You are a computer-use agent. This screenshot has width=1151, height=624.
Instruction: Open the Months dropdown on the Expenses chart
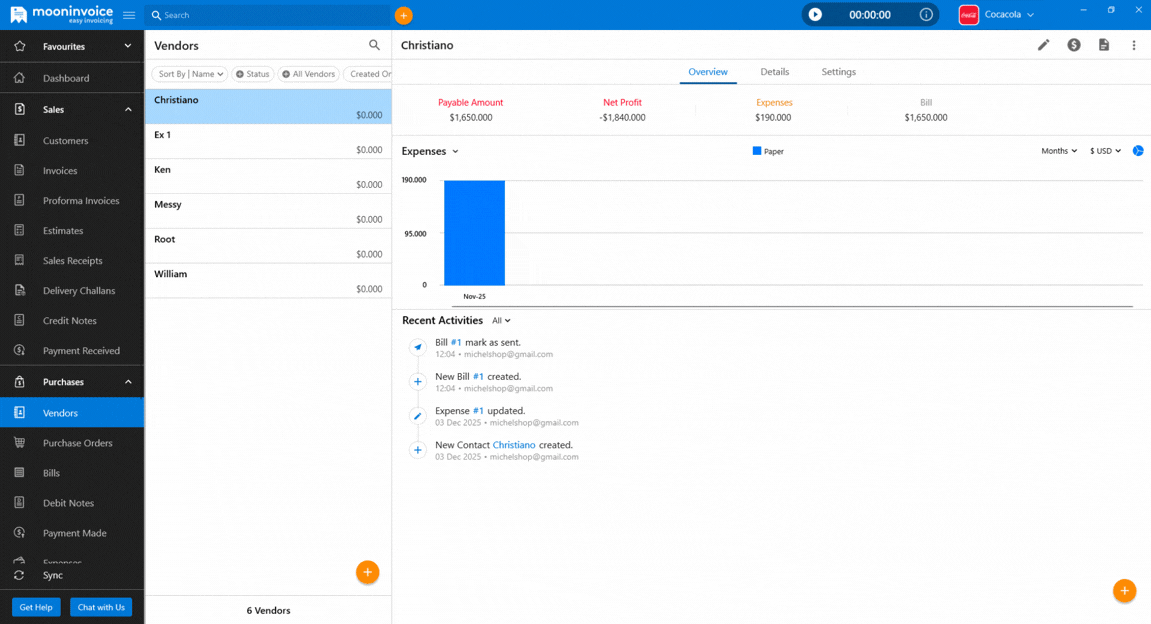(1058, 150)
